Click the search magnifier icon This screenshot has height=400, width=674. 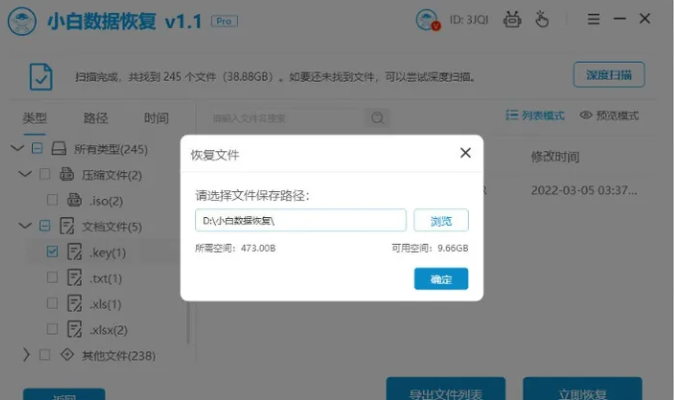point(377,118)
